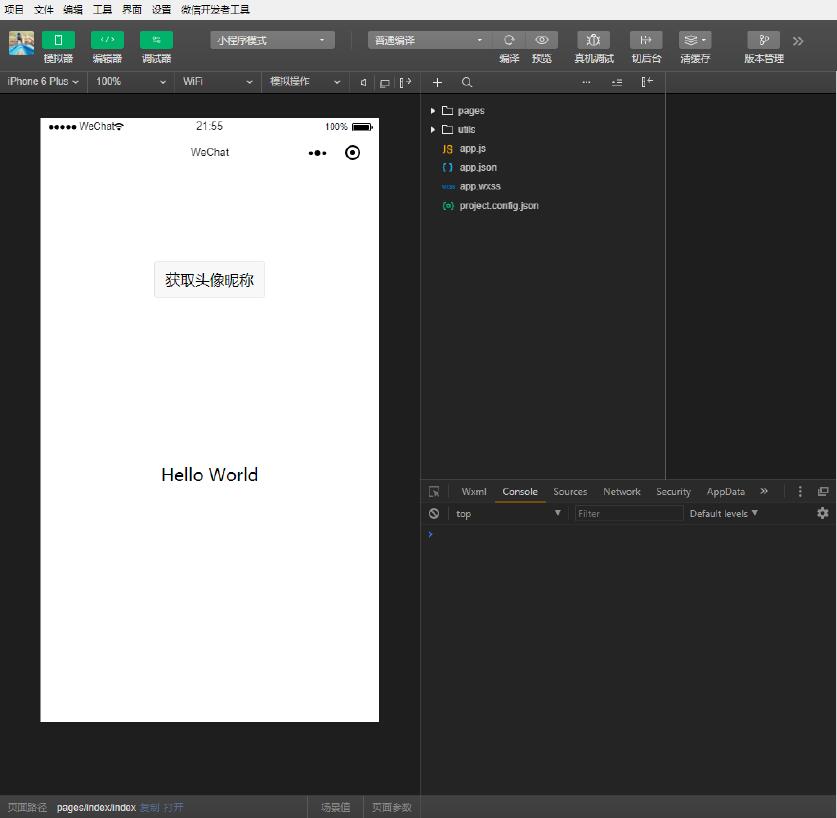Open the Interface menu
This screenshot has height=818, width=837.
click(x=132, y=10)
